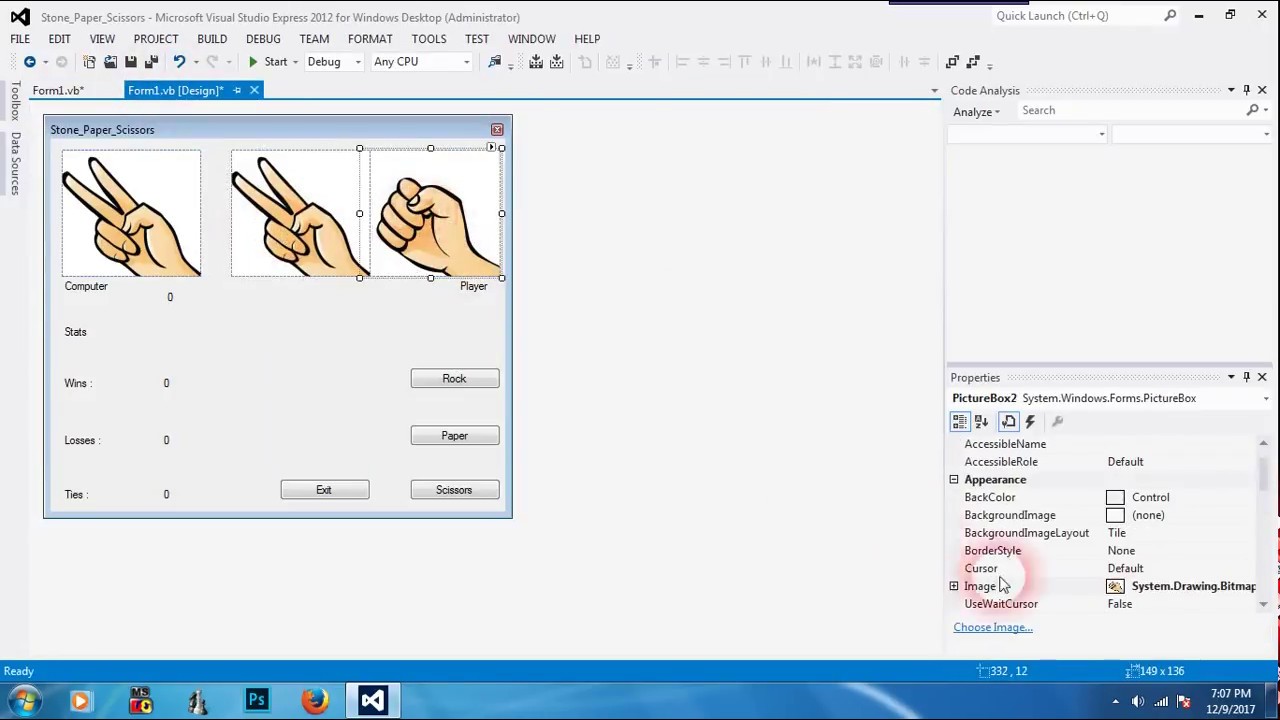
Task: Open the PictureBox2 object selector dropdown
Action: click(x=1266, y=398)
